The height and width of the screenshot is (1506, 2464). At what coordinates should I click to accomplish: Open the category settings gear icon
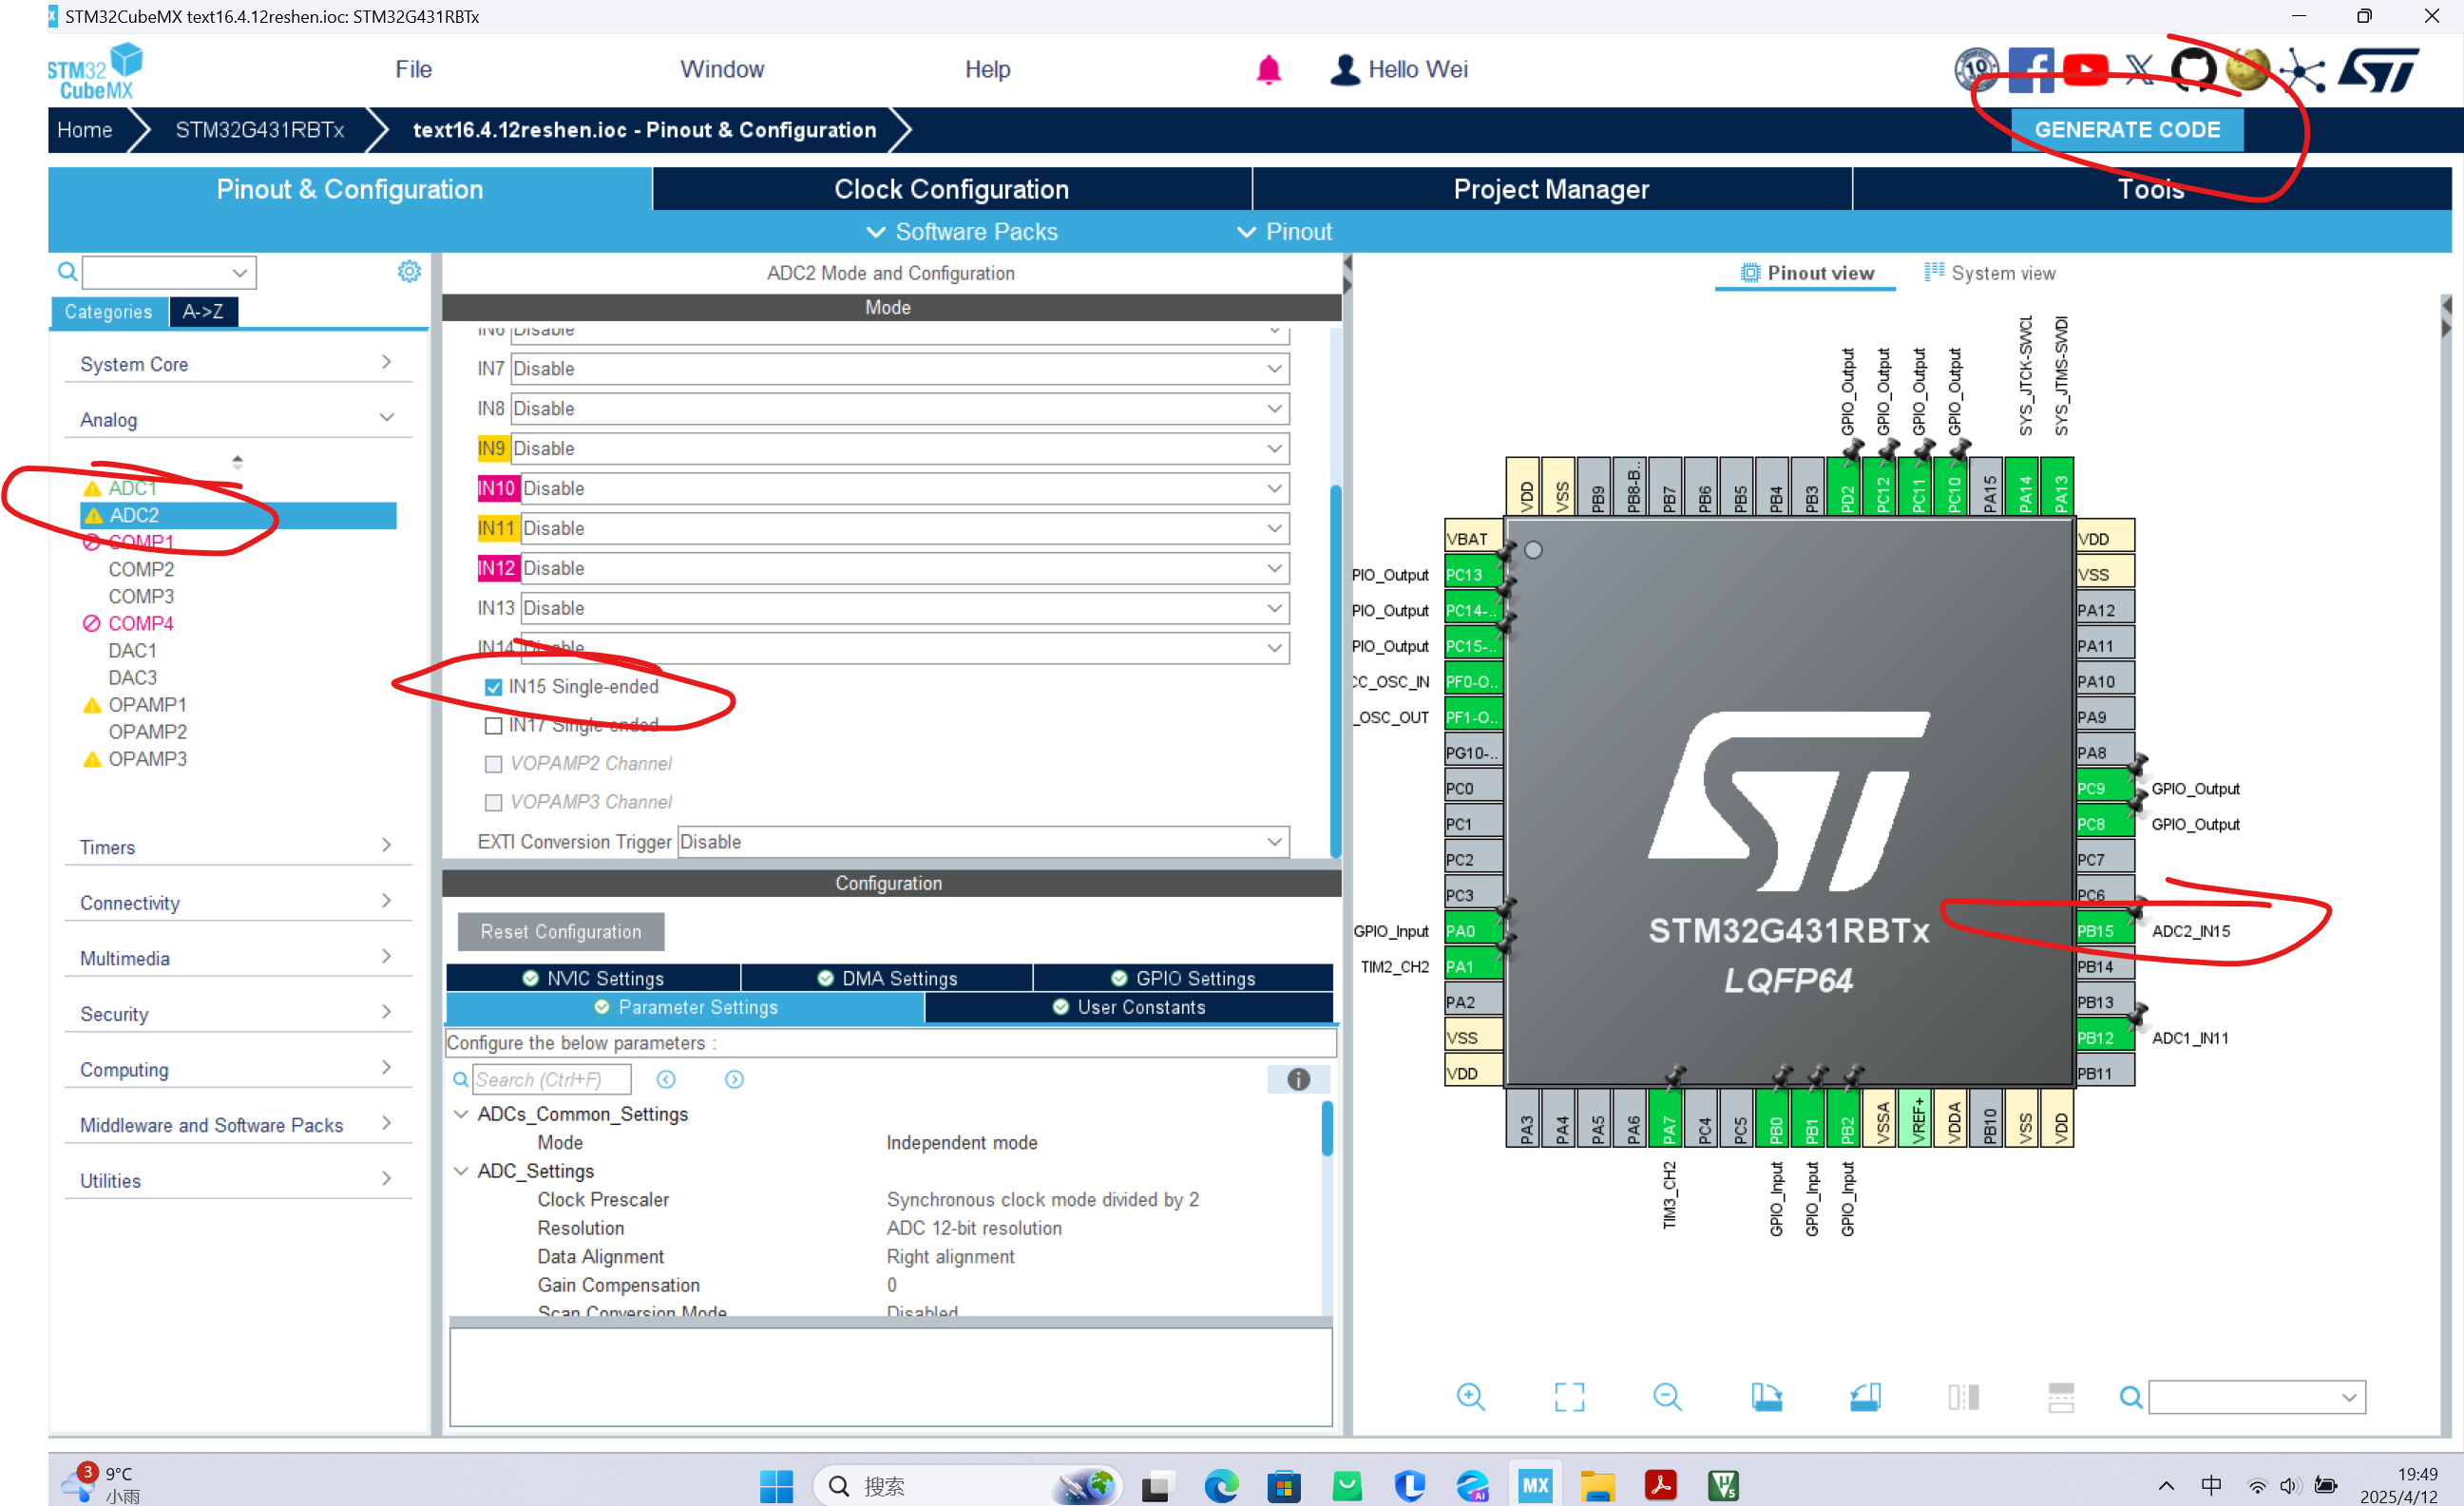click(x=409, y=271)
